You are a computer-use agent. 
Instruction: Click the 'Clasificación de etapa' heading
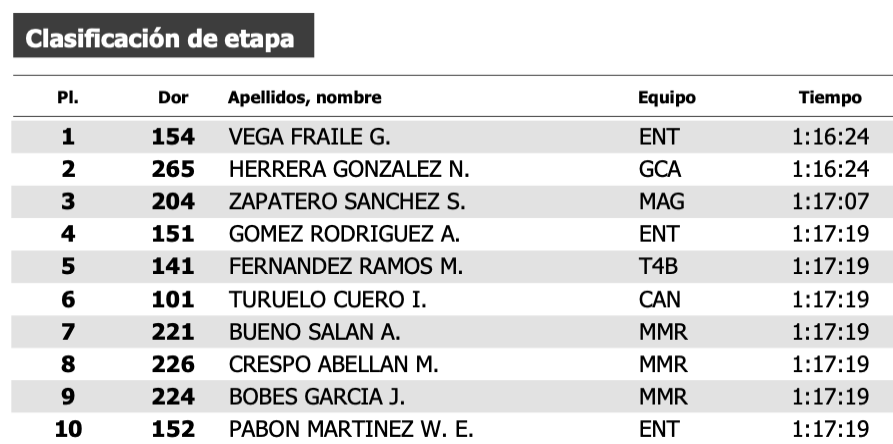tap(160, 39)
